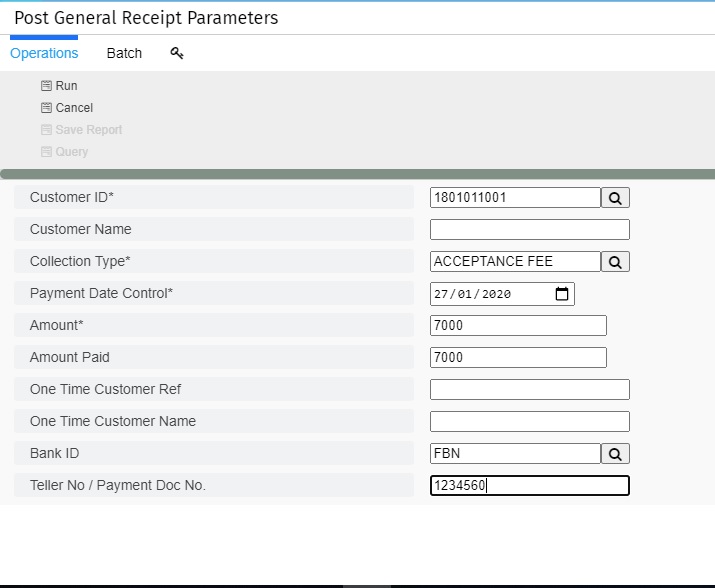
Task: Focus the Teller No / Payment Doc field
Action: click(530, 485)
